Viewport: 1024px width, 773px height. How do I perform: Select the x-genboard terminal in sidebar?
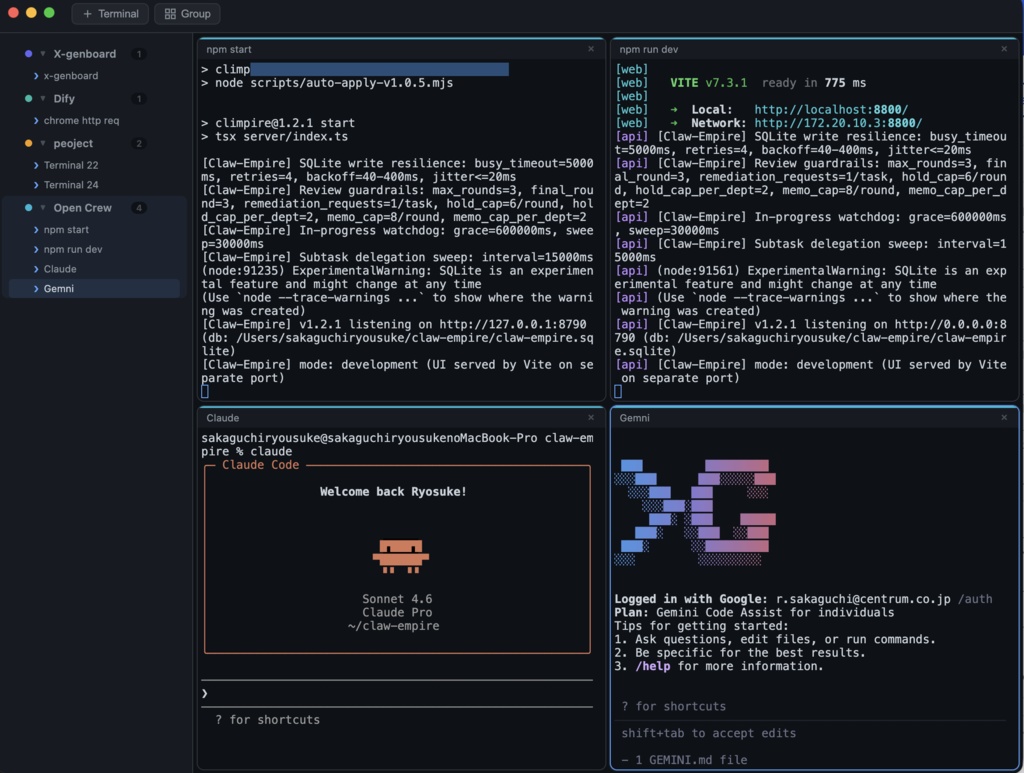coord(95,76)
